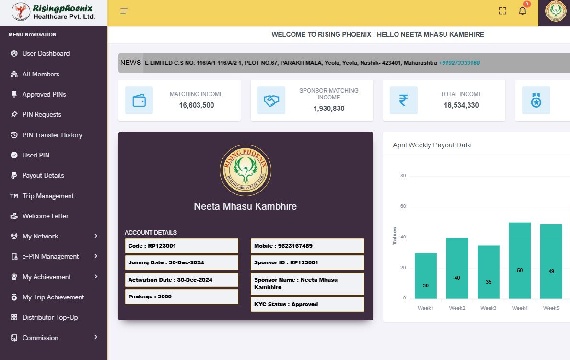The height and width of the screenshot is (360, 570).
Task: View Payout Details page
Action: click(x=43, y=176)
